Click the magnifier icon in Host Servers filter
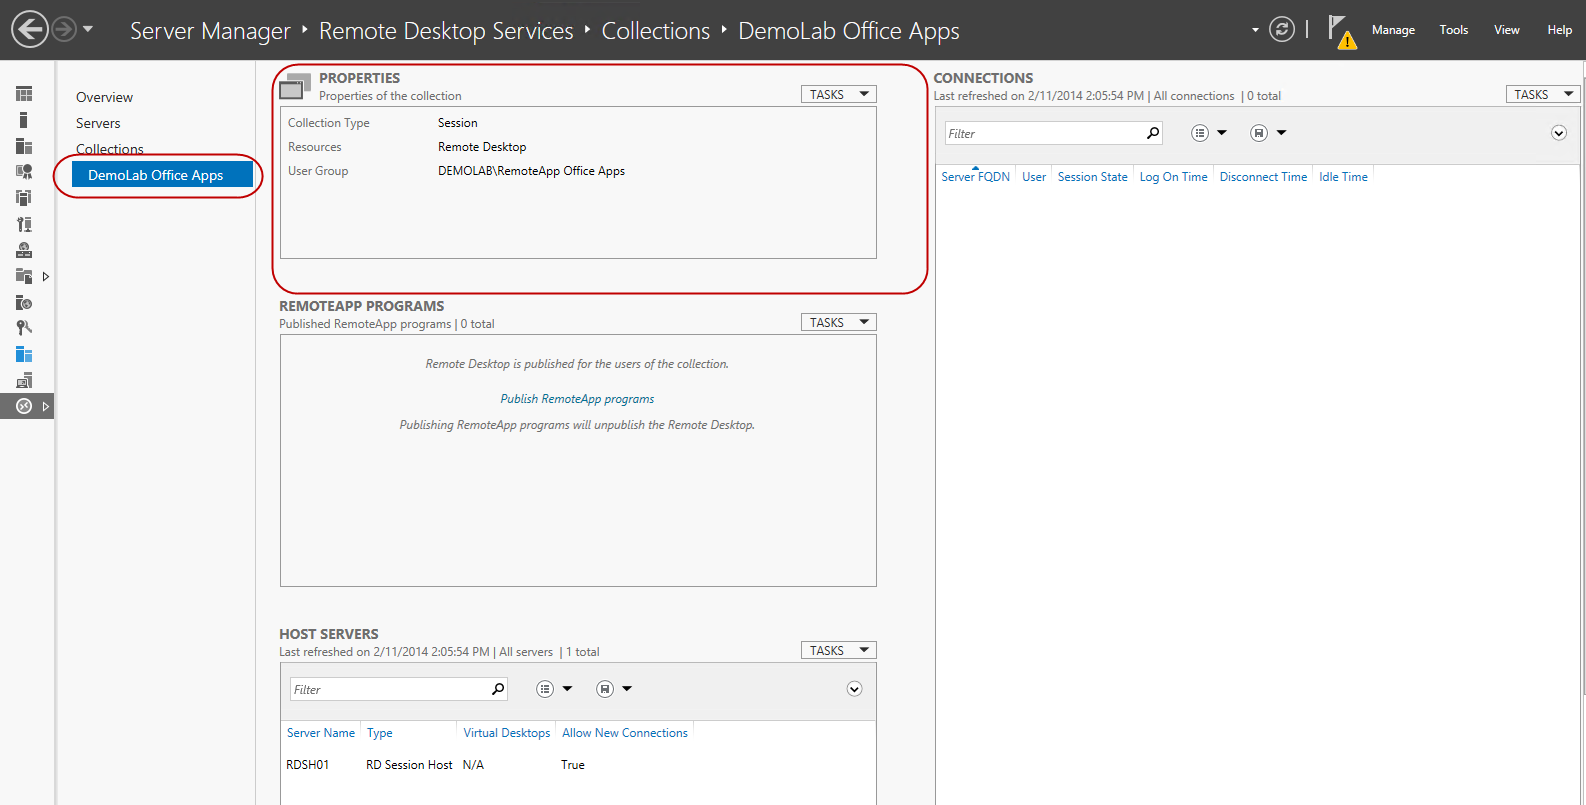Image resolution: width=1586 pixels, height=805 pixels. pyautogui.click(x=498, y=689)
